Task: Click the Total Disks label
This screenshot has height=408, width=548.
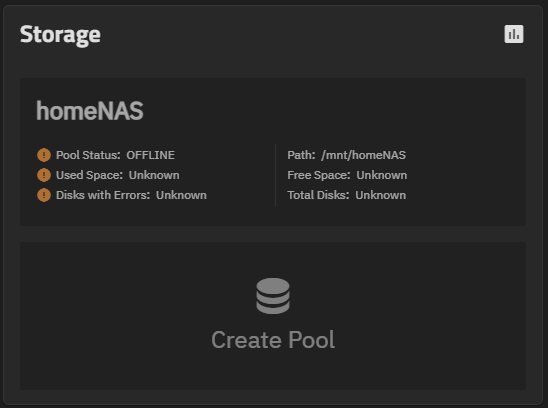Action: (x=318, y=195)
